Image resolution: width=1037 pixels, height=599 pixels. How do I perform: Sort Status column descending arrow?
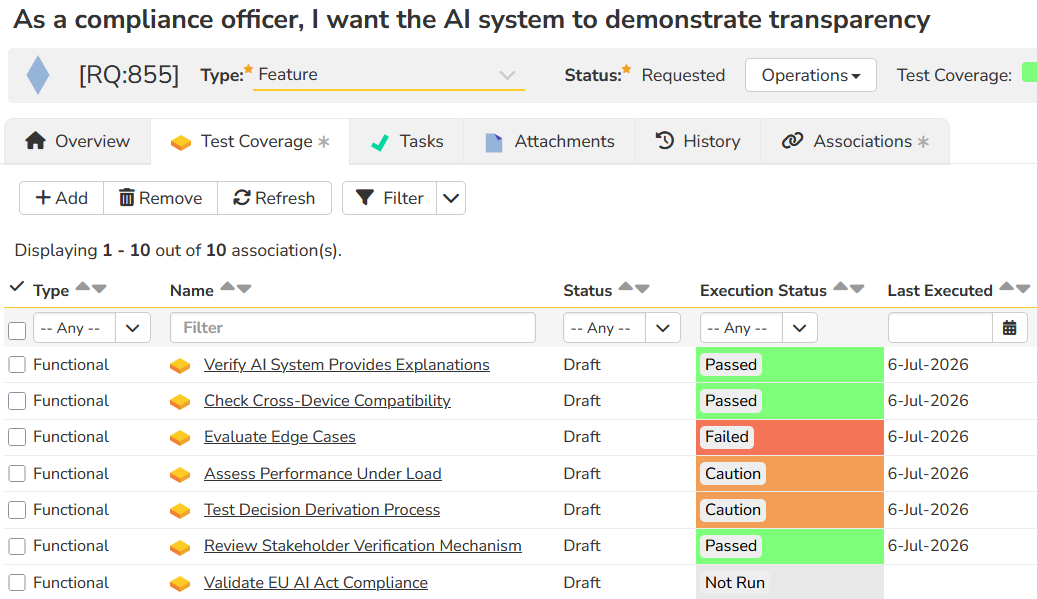tap(642, 288)
